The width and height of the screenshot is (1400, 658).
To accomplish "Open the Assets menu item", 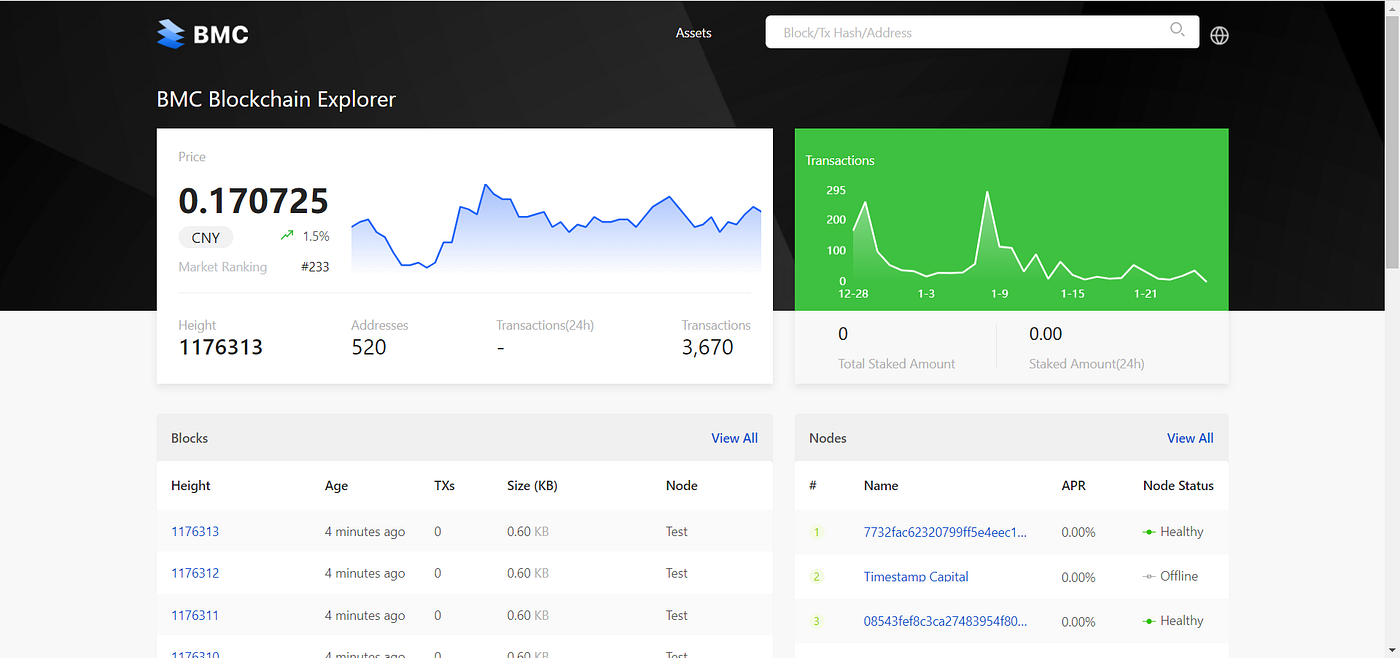I will click(693, 33).
